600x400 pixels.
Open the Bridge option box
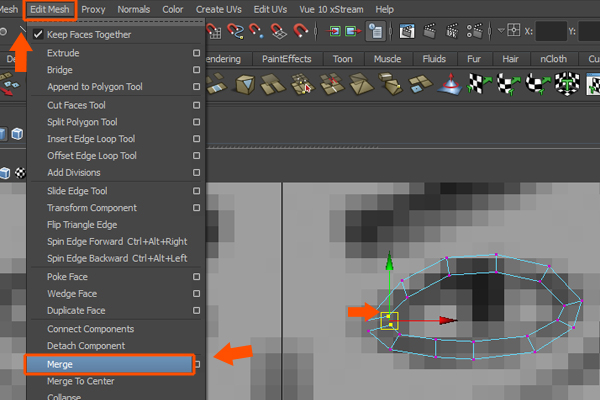pyautogui.click(x=196, y=70)
